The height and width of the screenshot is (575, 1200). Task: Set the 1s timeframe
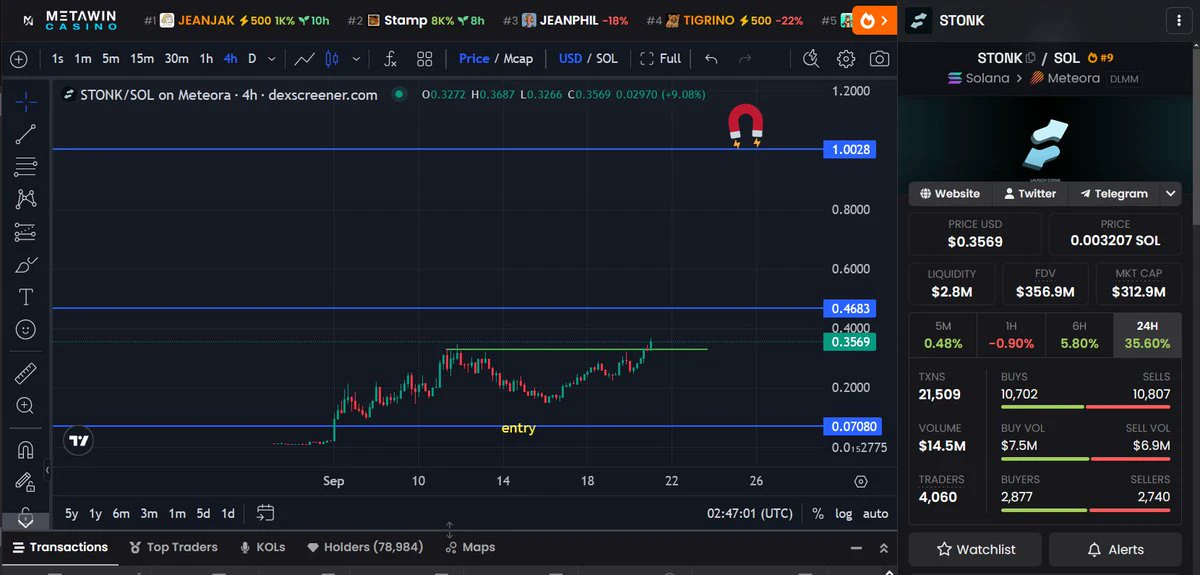57,59
